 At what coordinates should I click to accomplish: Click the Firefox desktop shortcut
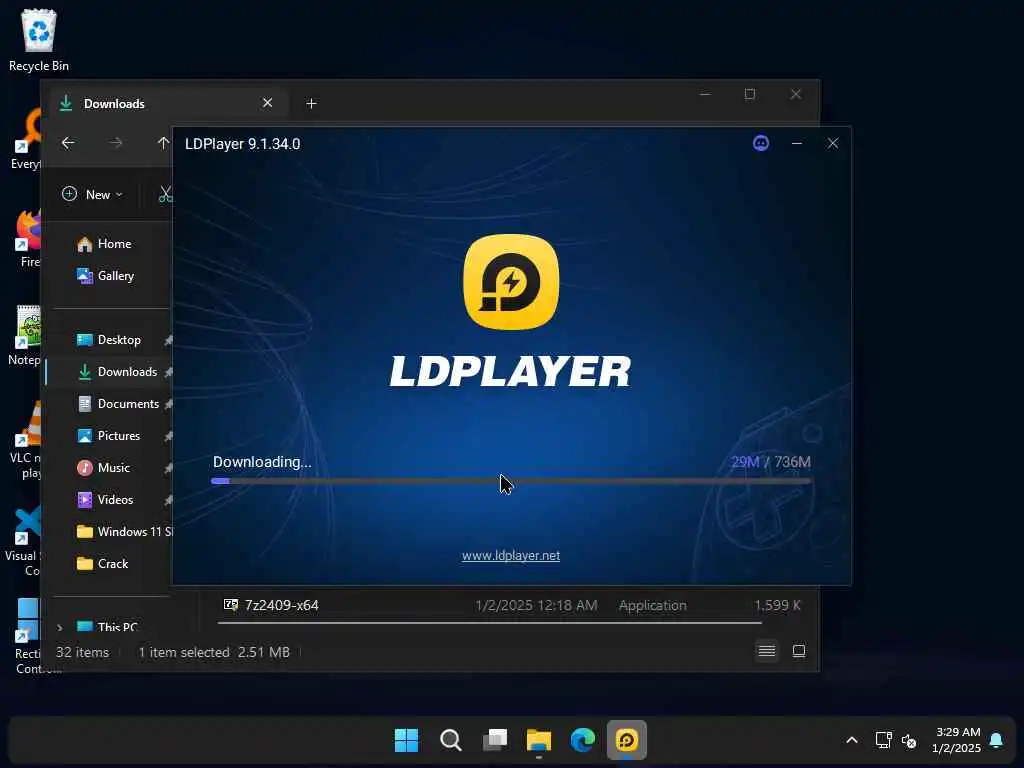click(29, 238)
